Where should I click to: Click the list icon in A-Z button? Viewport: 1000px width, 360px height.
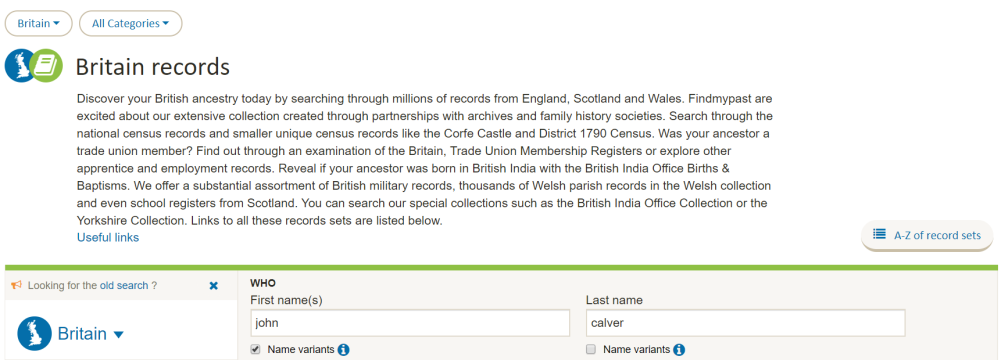pos(879,234)
